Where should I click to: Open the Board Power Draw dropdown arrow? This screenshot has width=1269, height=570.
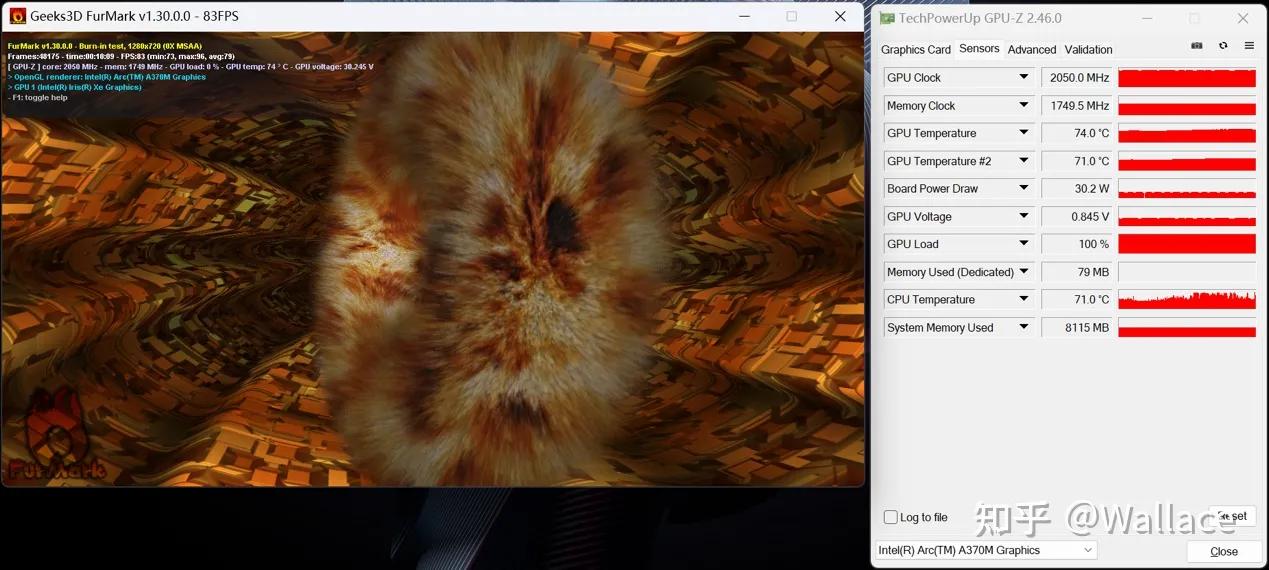coord(1024,189)
